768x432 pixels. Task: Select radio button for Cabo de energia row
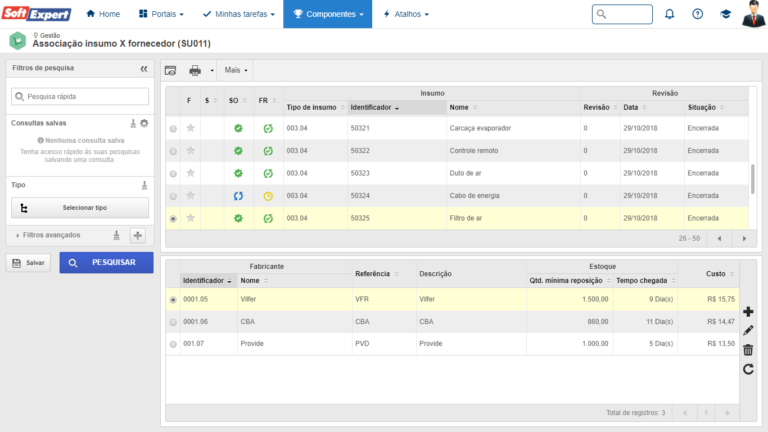174,195
